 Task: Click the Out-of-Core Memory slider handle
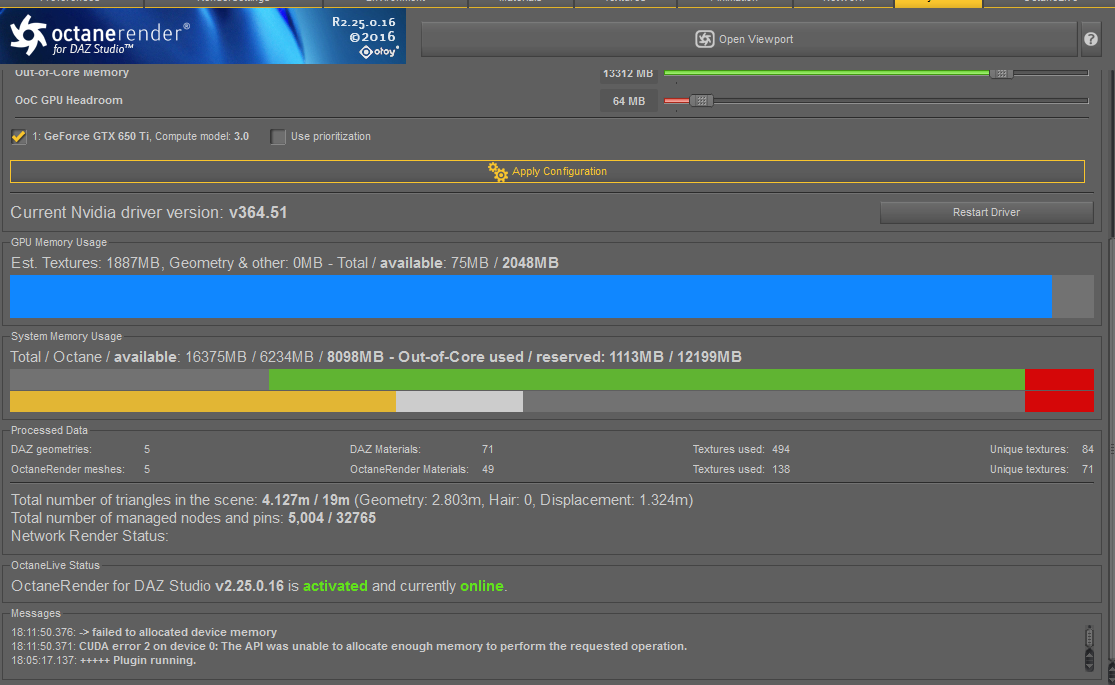[1001, 73]
